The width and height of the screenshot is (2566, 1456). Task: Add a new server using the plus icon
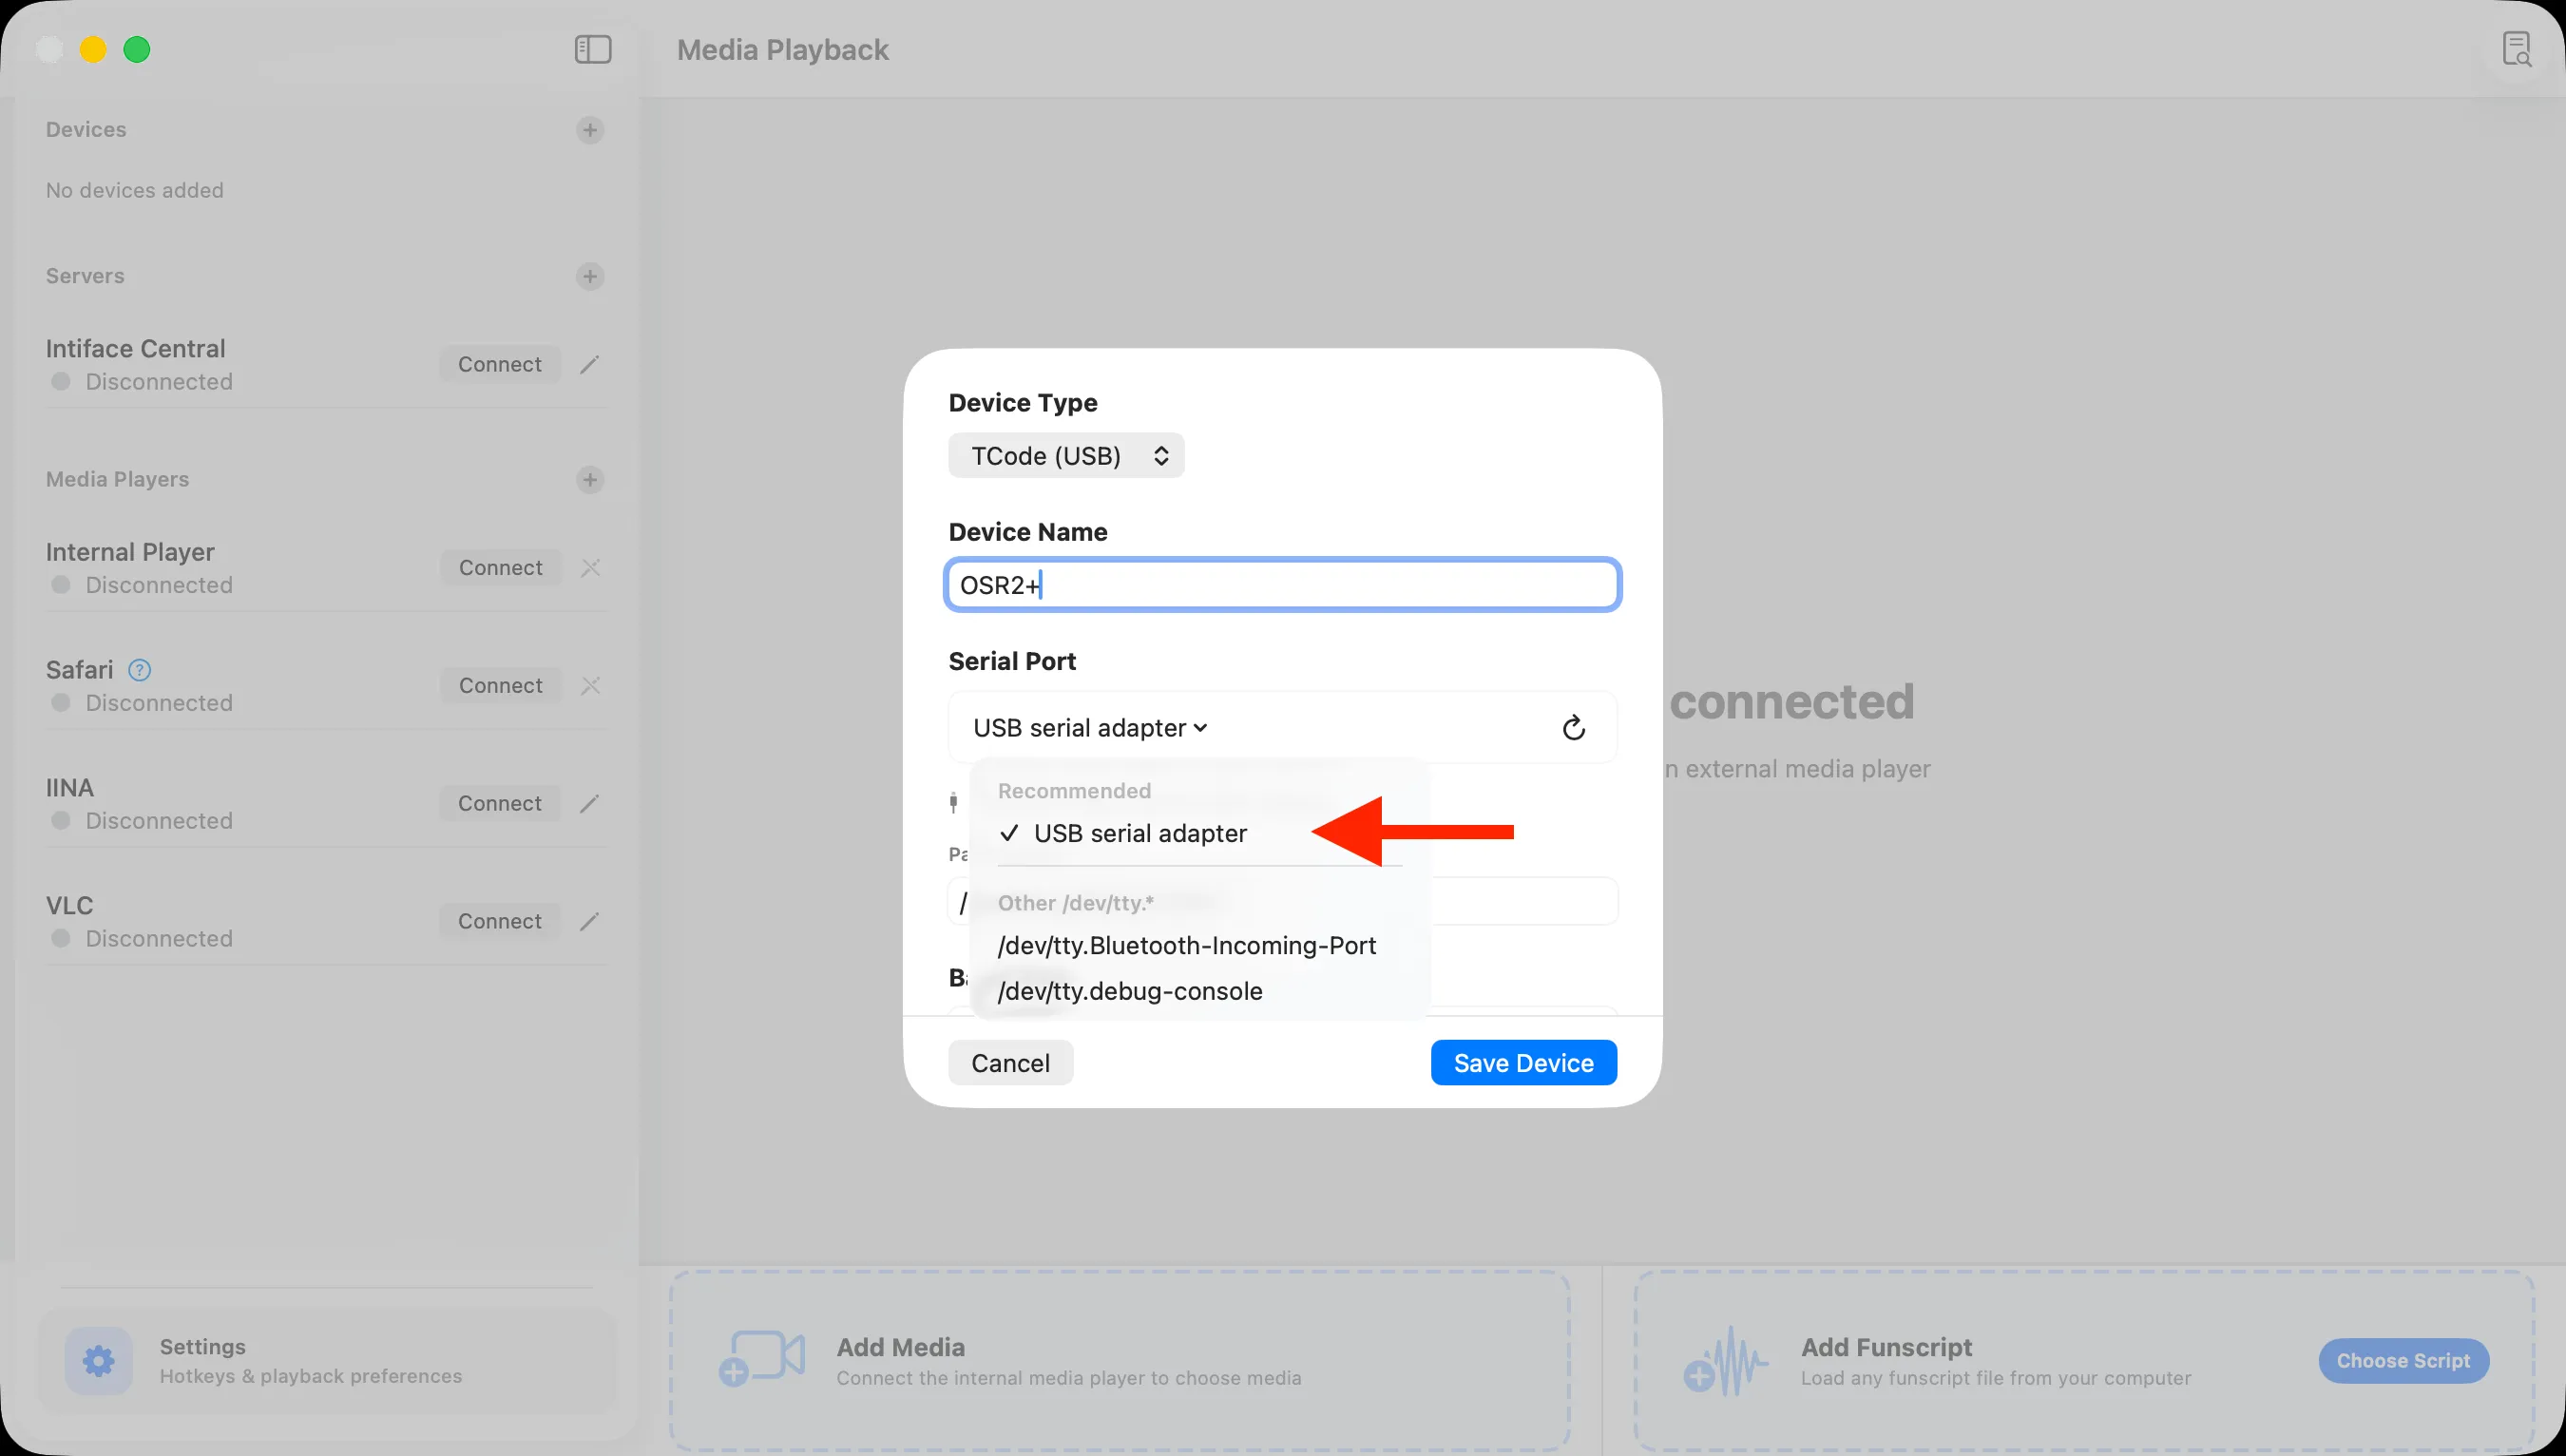pos(591,276)
